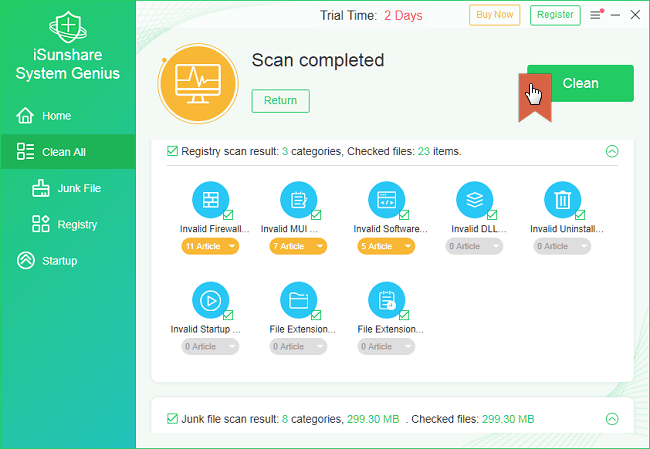Open the Invalid DLL 0 Article dropdown
Viewport: 650px width, 449px height.
click(474, 246)
